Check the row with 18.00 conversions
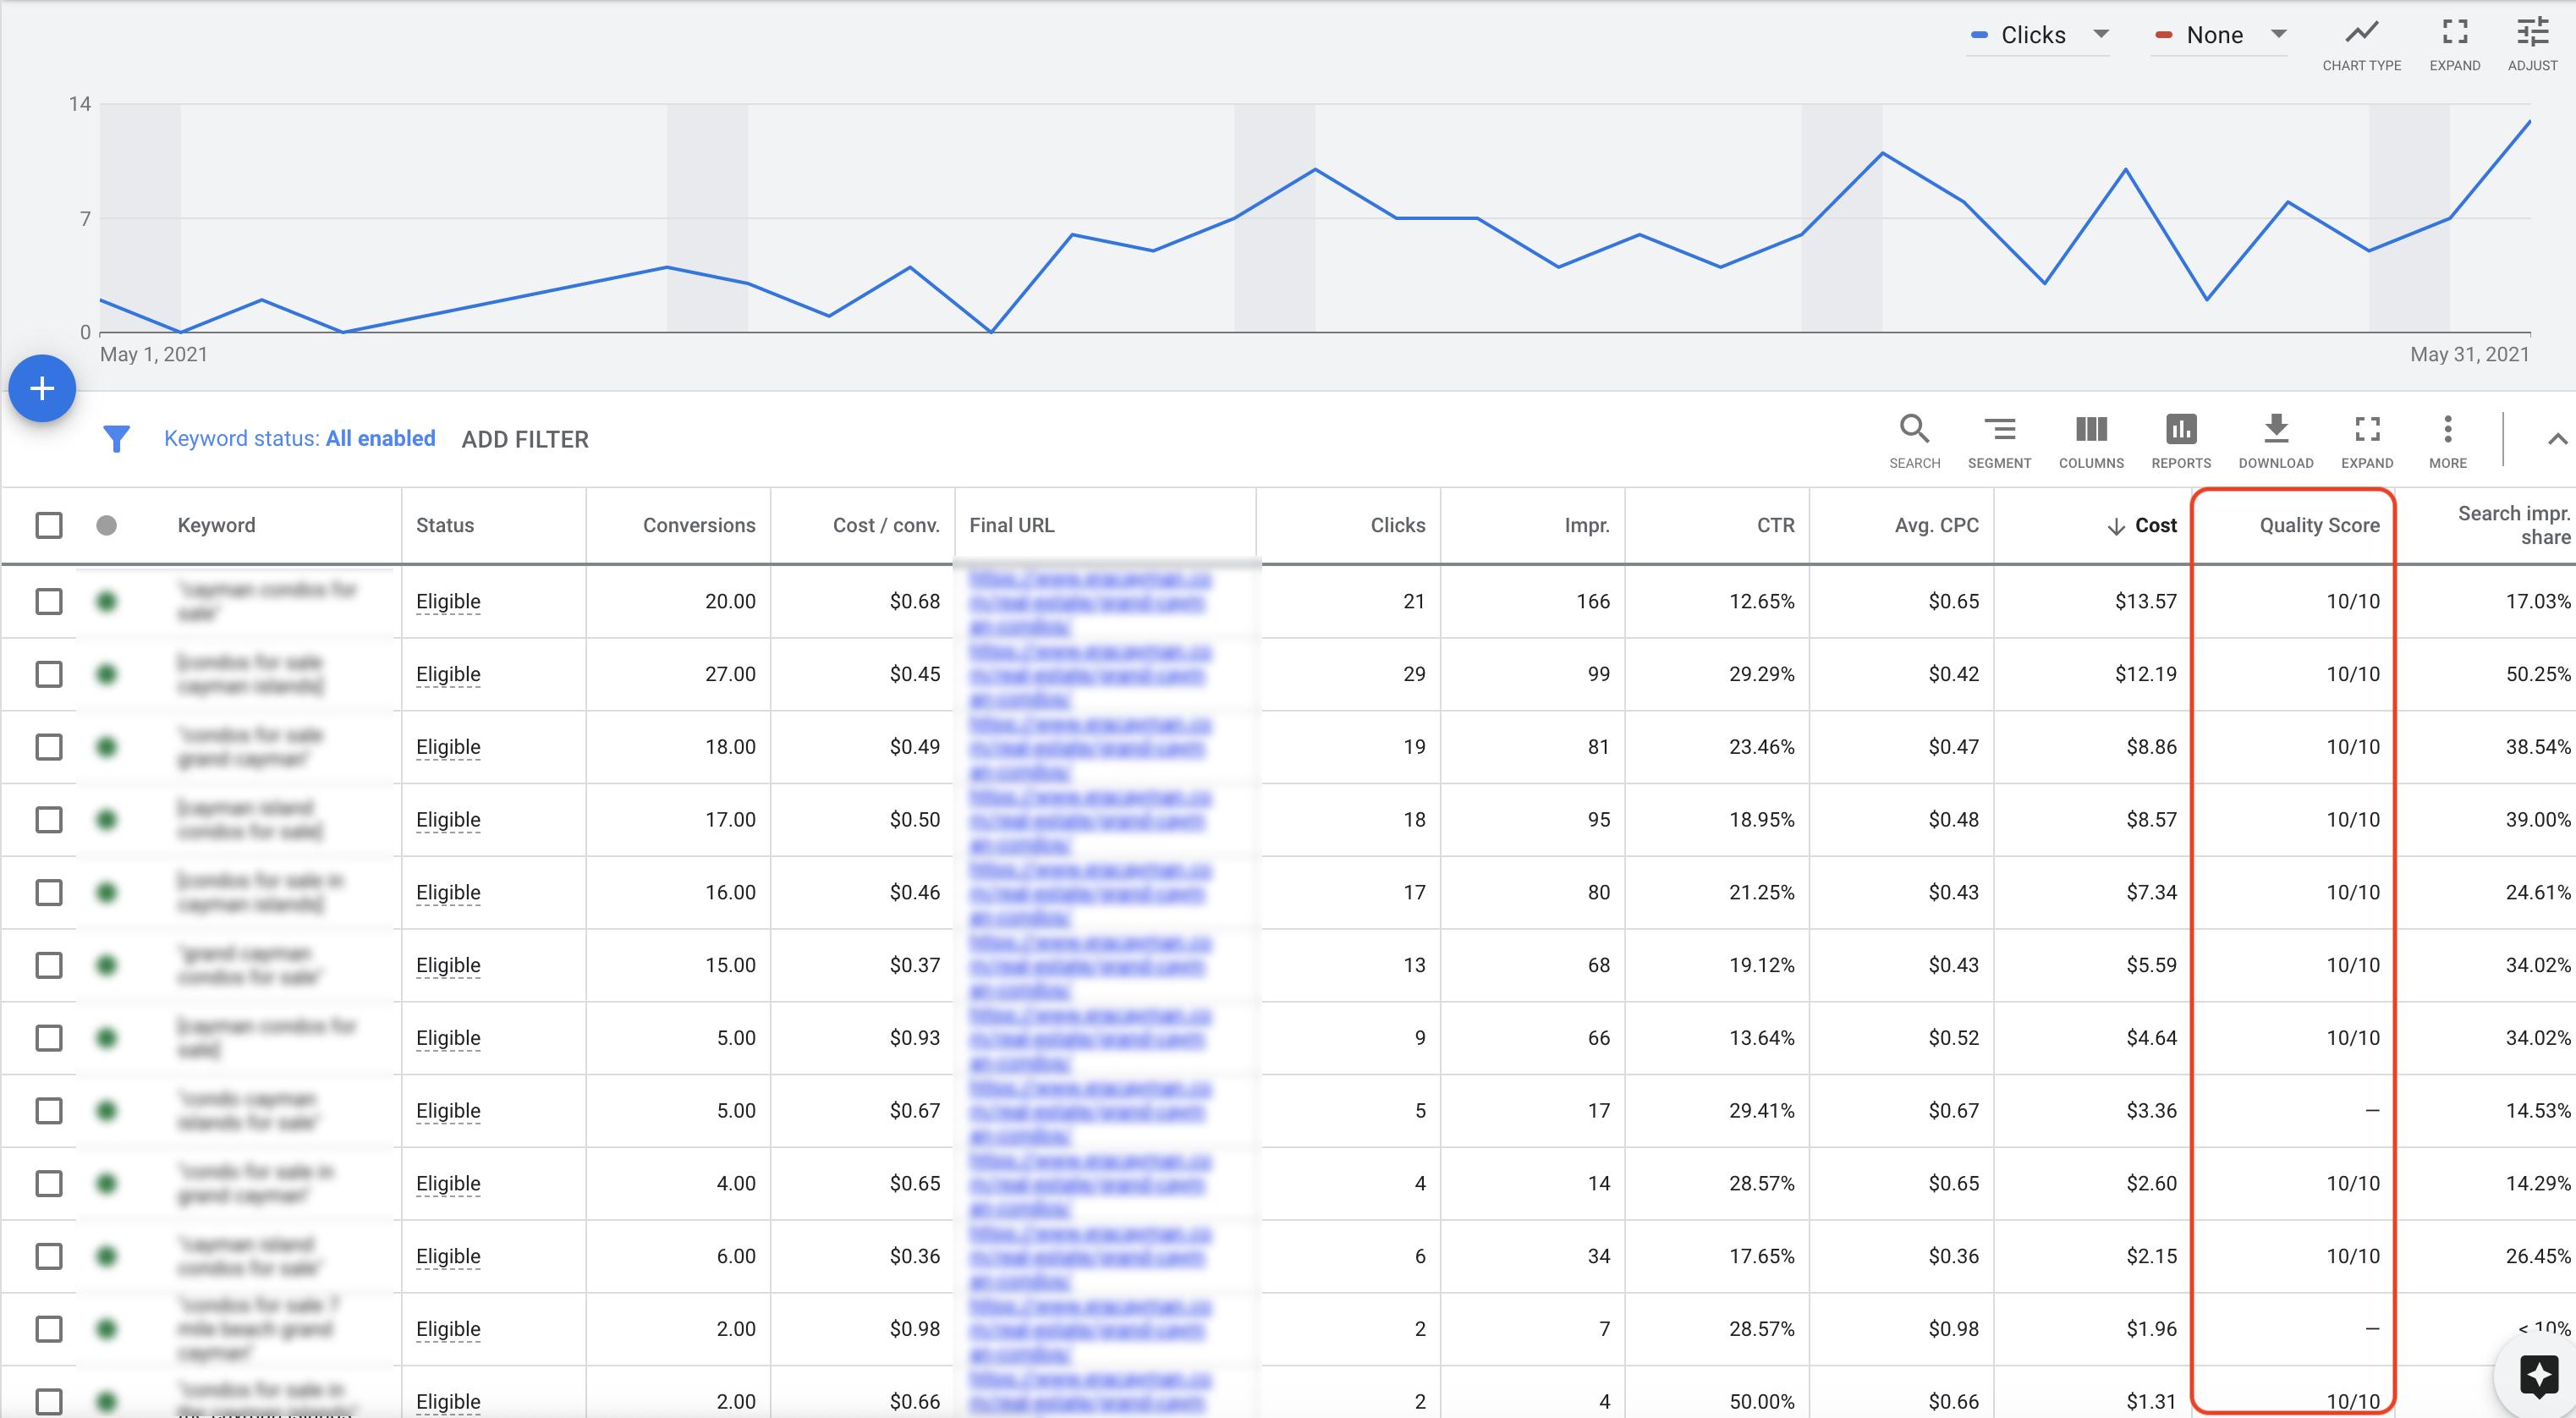Viewport: 2576px width, 1418px height. tap(49, 747)
